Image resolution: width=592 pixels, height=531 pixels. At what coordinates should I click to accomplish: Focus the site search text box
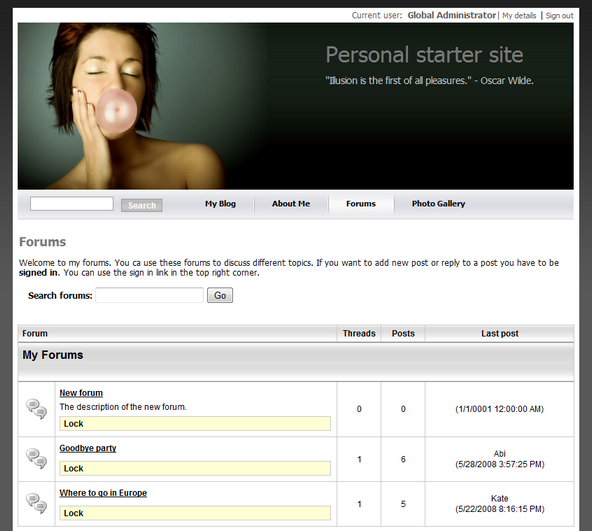pos(72,204)
